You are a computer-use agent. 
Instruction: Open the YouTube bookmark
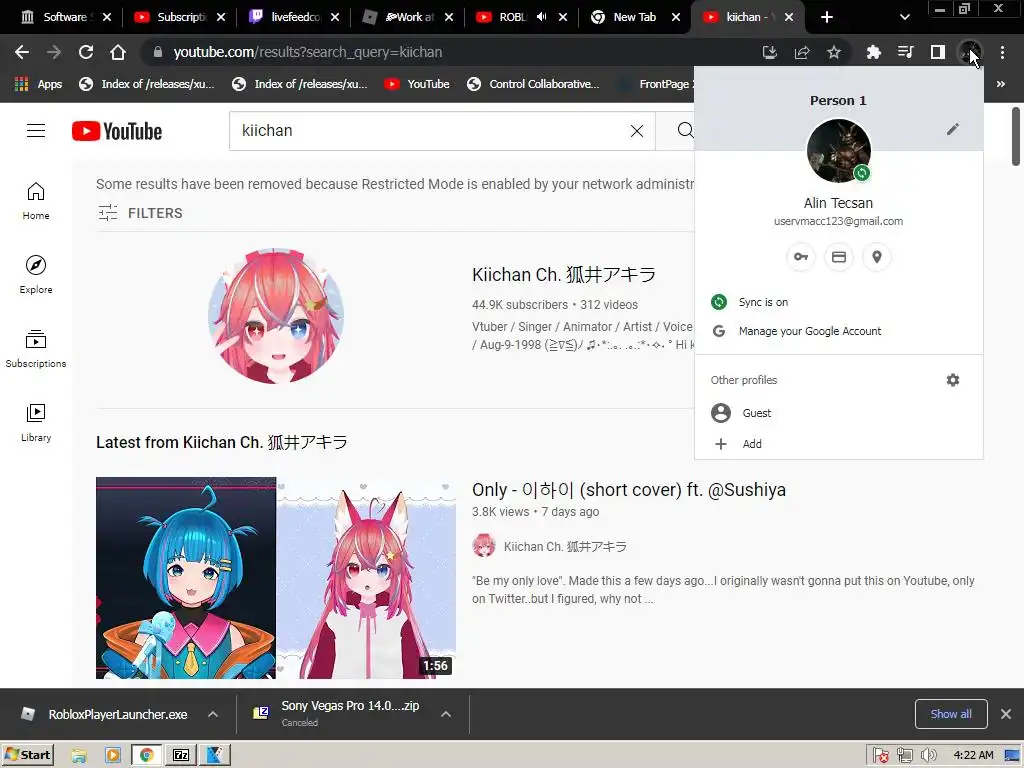417,84
